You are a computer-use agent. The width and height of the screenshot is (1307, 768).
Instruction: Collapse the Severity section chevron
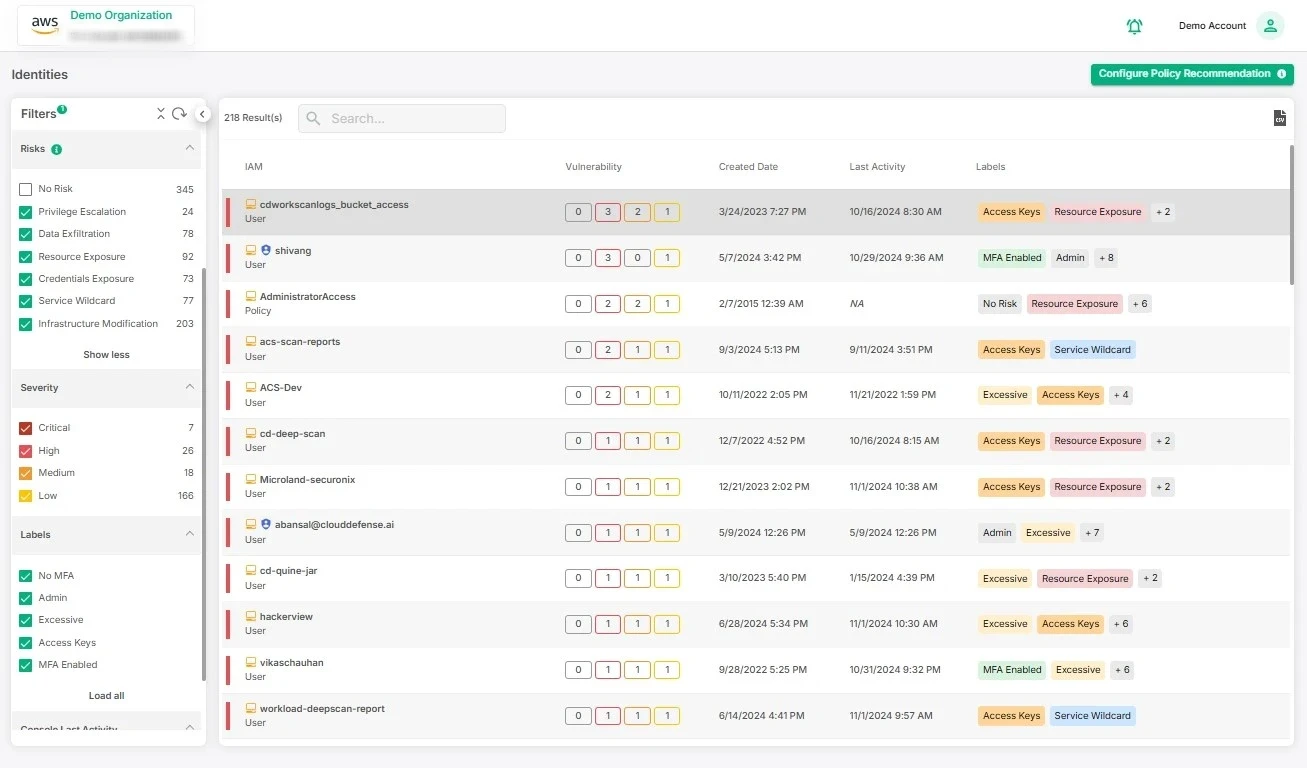point(189,387)
